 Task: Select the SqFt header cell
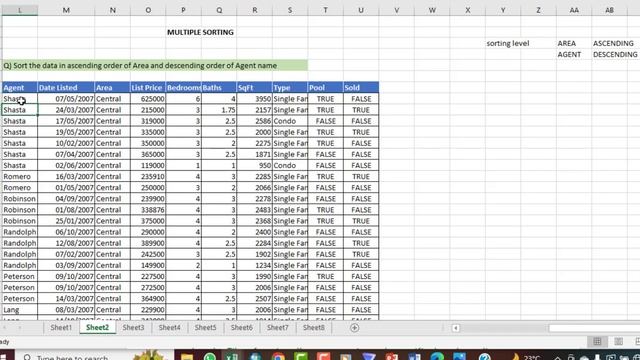pos(254,87)
